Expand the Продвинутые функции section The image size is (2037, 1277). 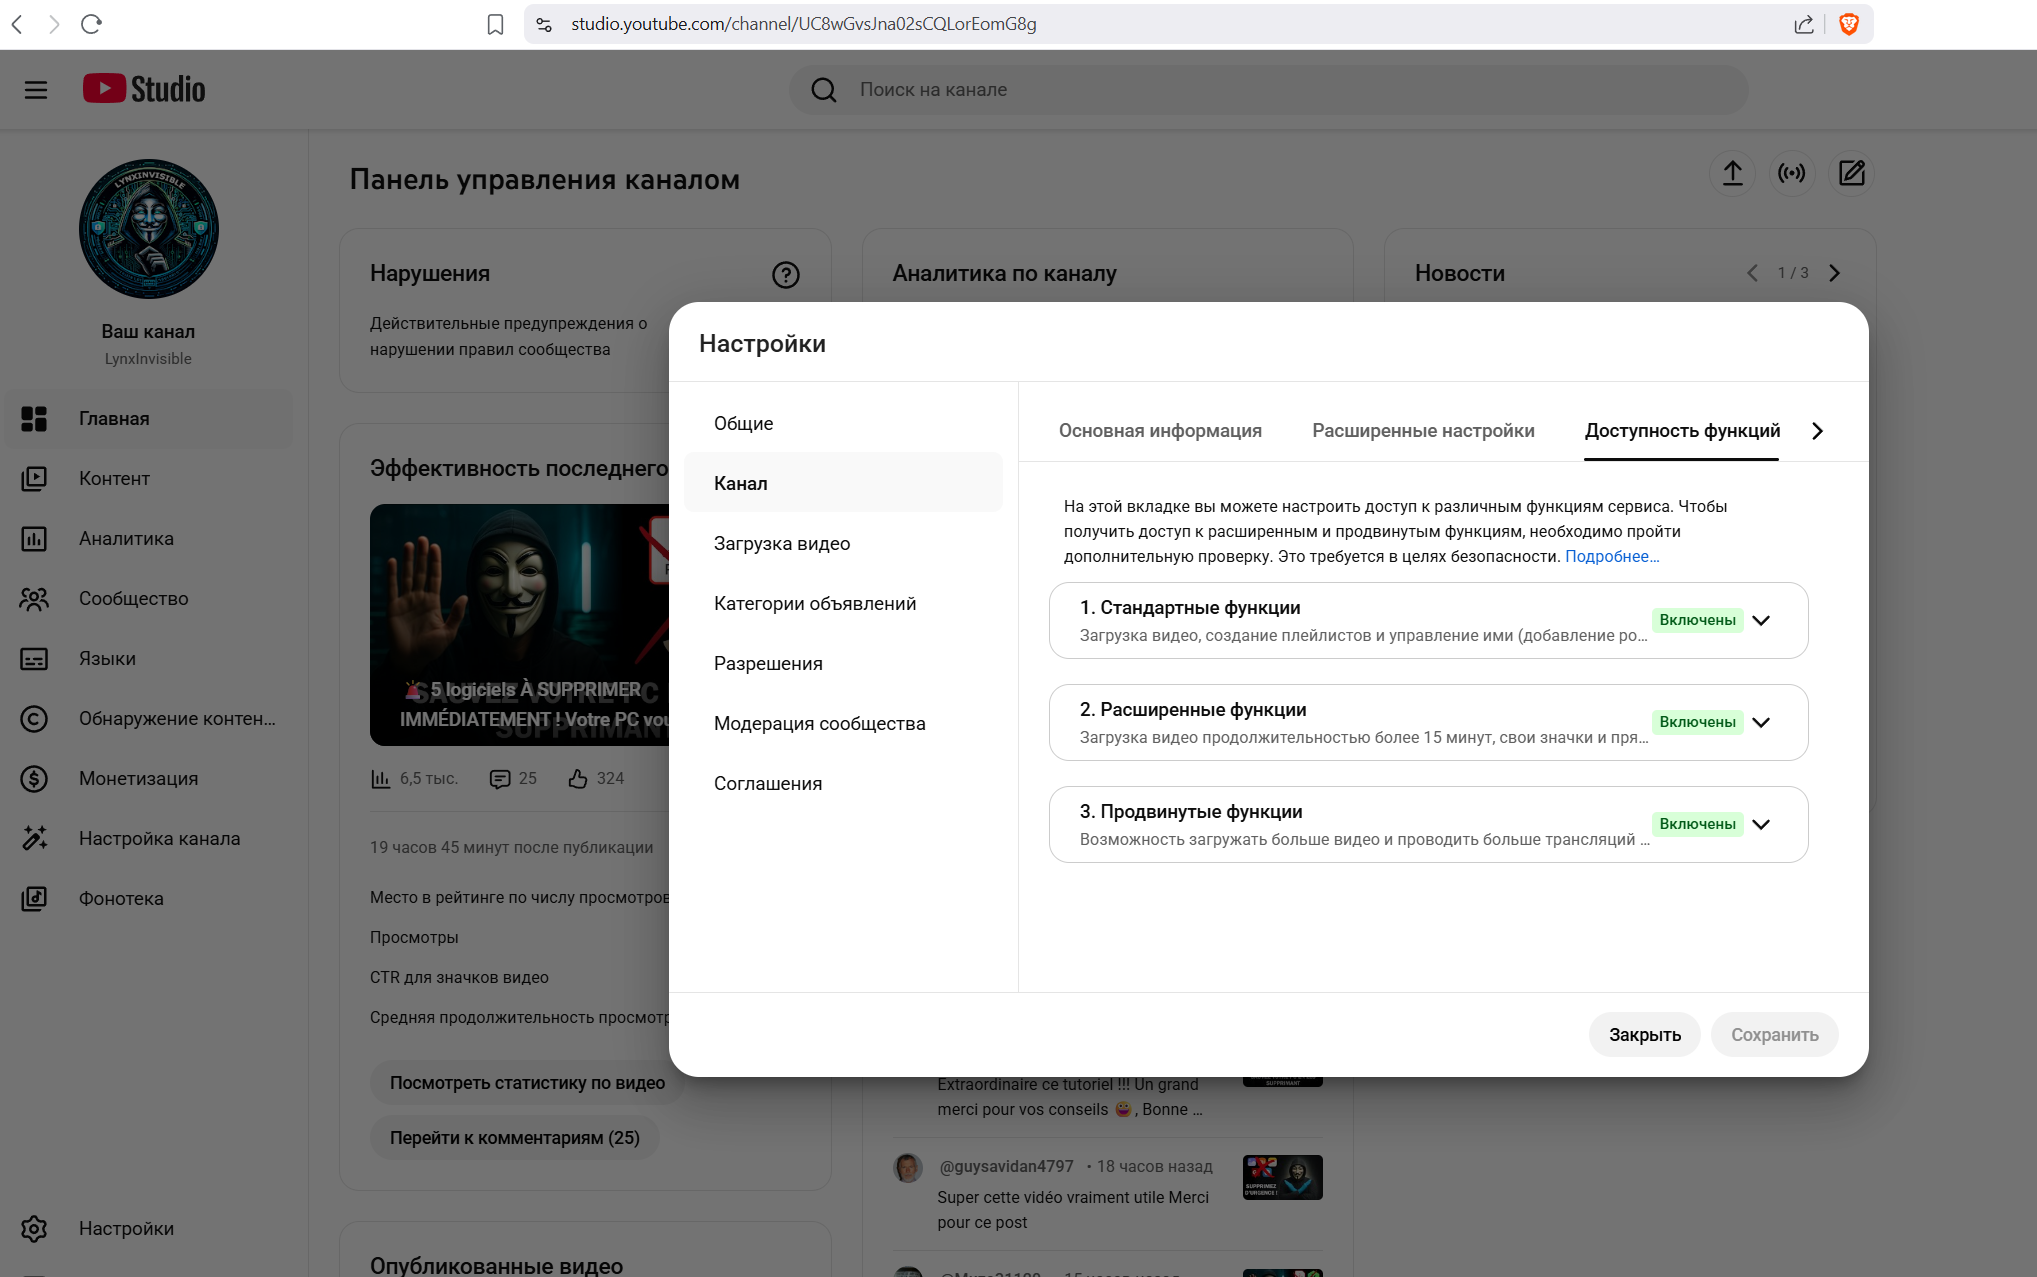(1761, 824)
